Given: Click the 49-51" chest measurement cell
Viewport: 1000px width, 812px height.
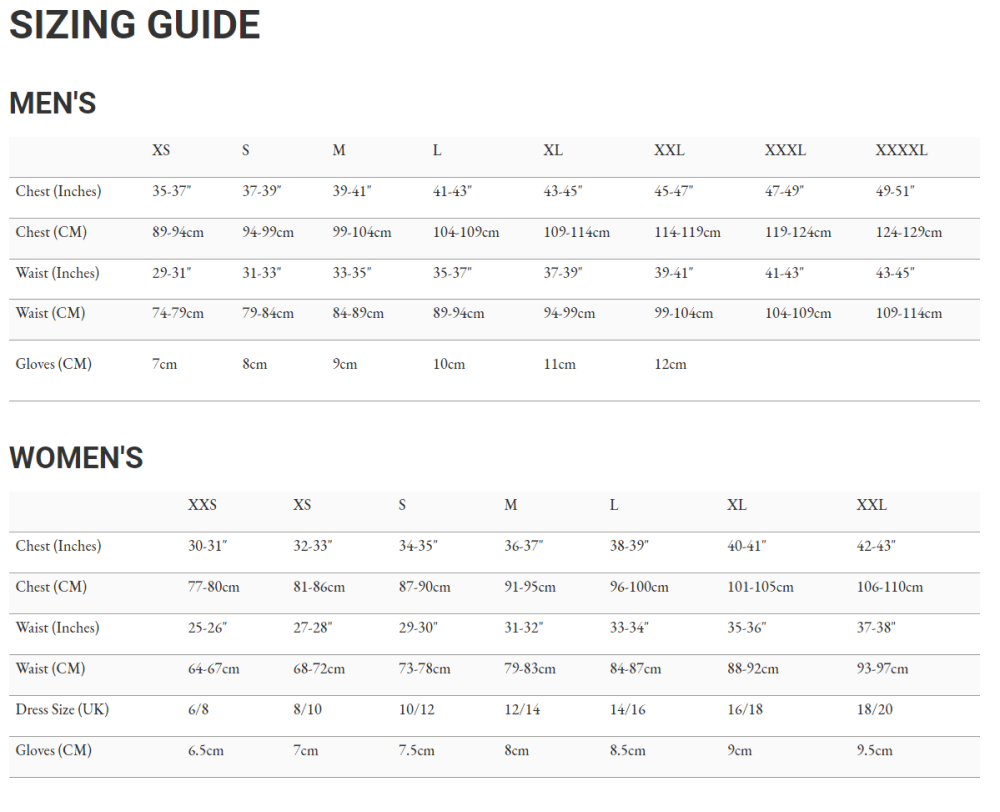Looking at the screenshot, I should (895, 192).
